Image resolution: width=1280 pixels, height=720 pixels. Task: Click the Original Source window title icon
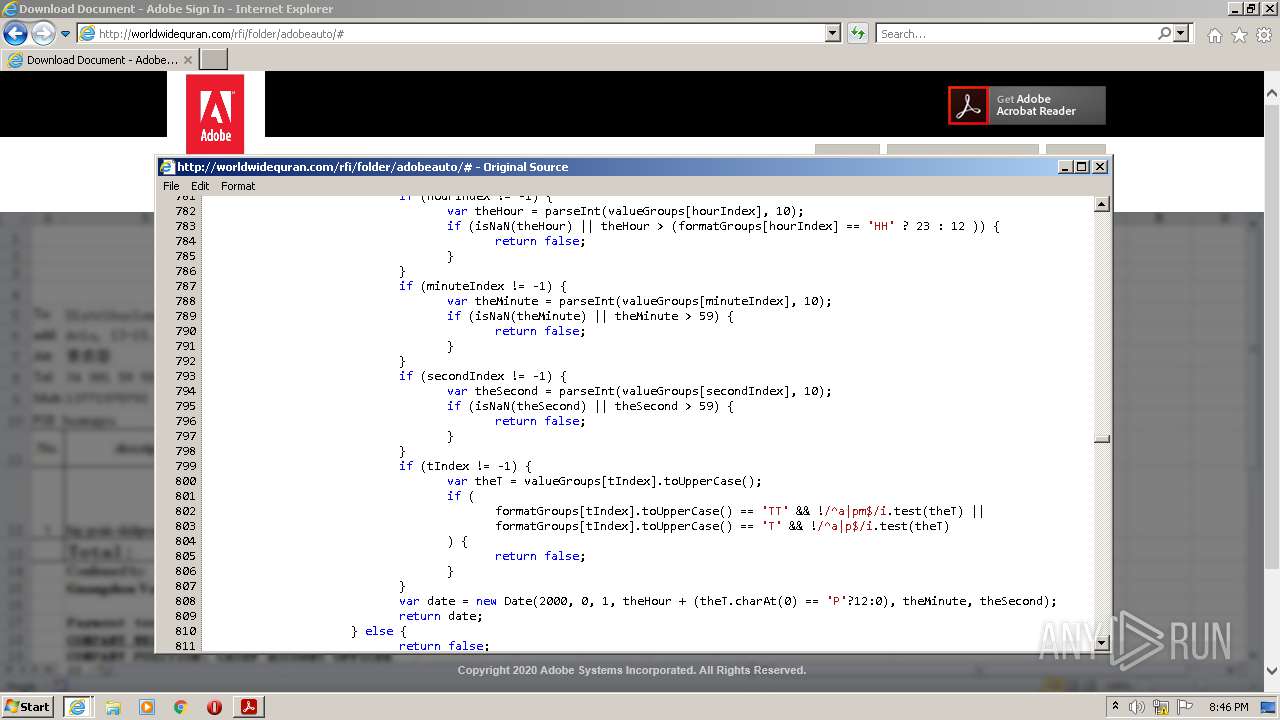(168, 167)
